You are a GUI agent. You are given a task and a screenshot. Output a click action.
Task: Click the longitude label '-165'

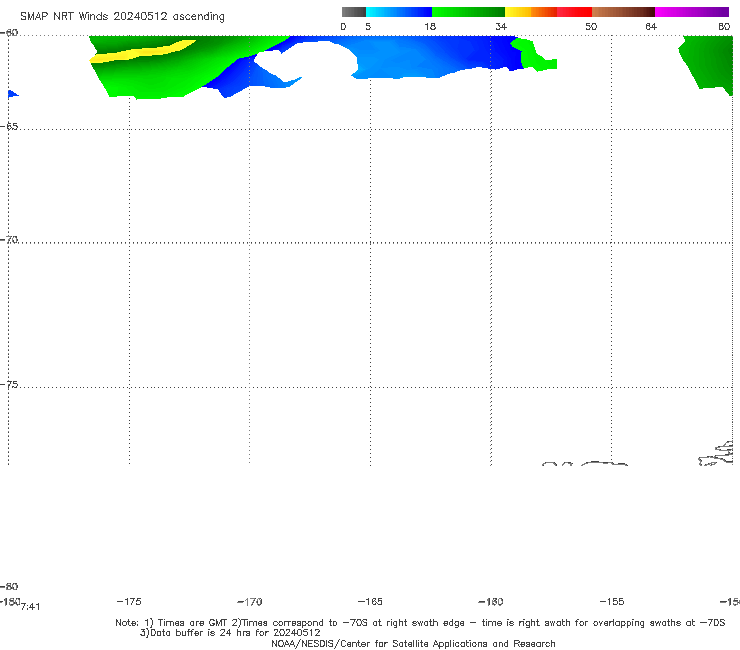tap(370, 601)
